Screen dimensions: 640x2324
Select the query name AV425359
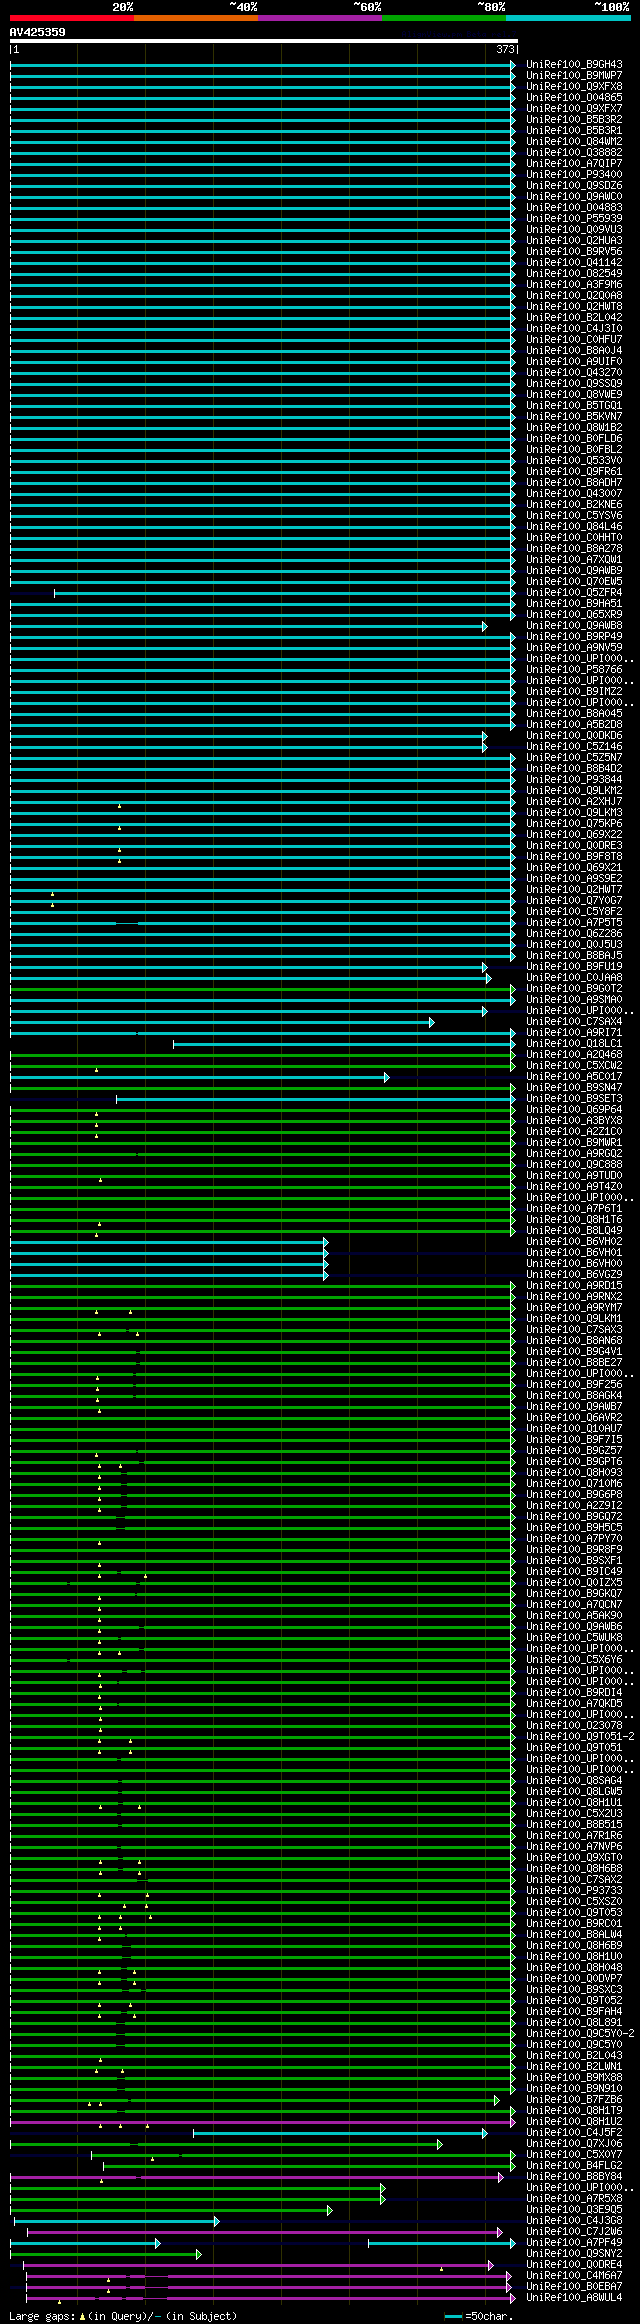[x=38, y=32]
